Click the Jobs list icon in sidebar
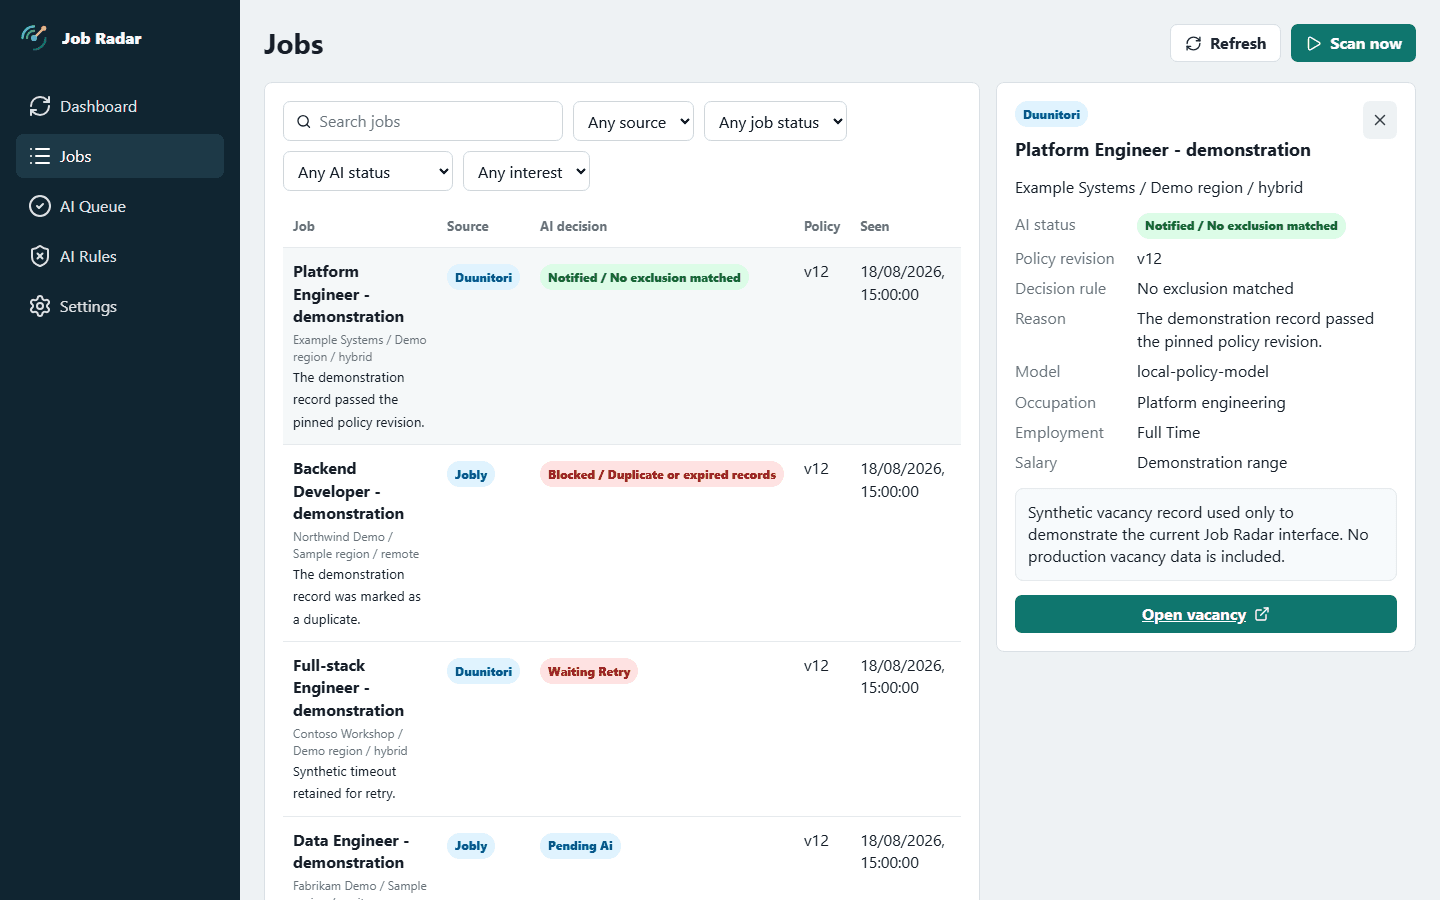This screenshot has height=900, width=1440. 40,156
